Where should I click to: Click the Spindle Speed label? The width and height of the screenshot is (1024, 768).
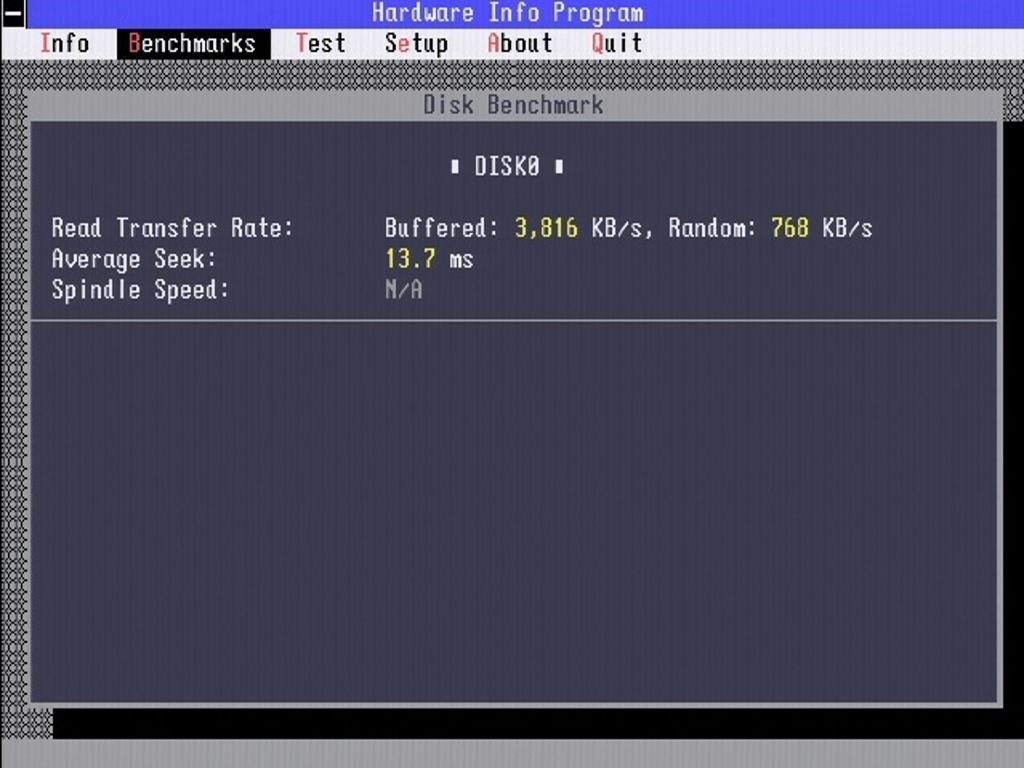pos(140,290)
